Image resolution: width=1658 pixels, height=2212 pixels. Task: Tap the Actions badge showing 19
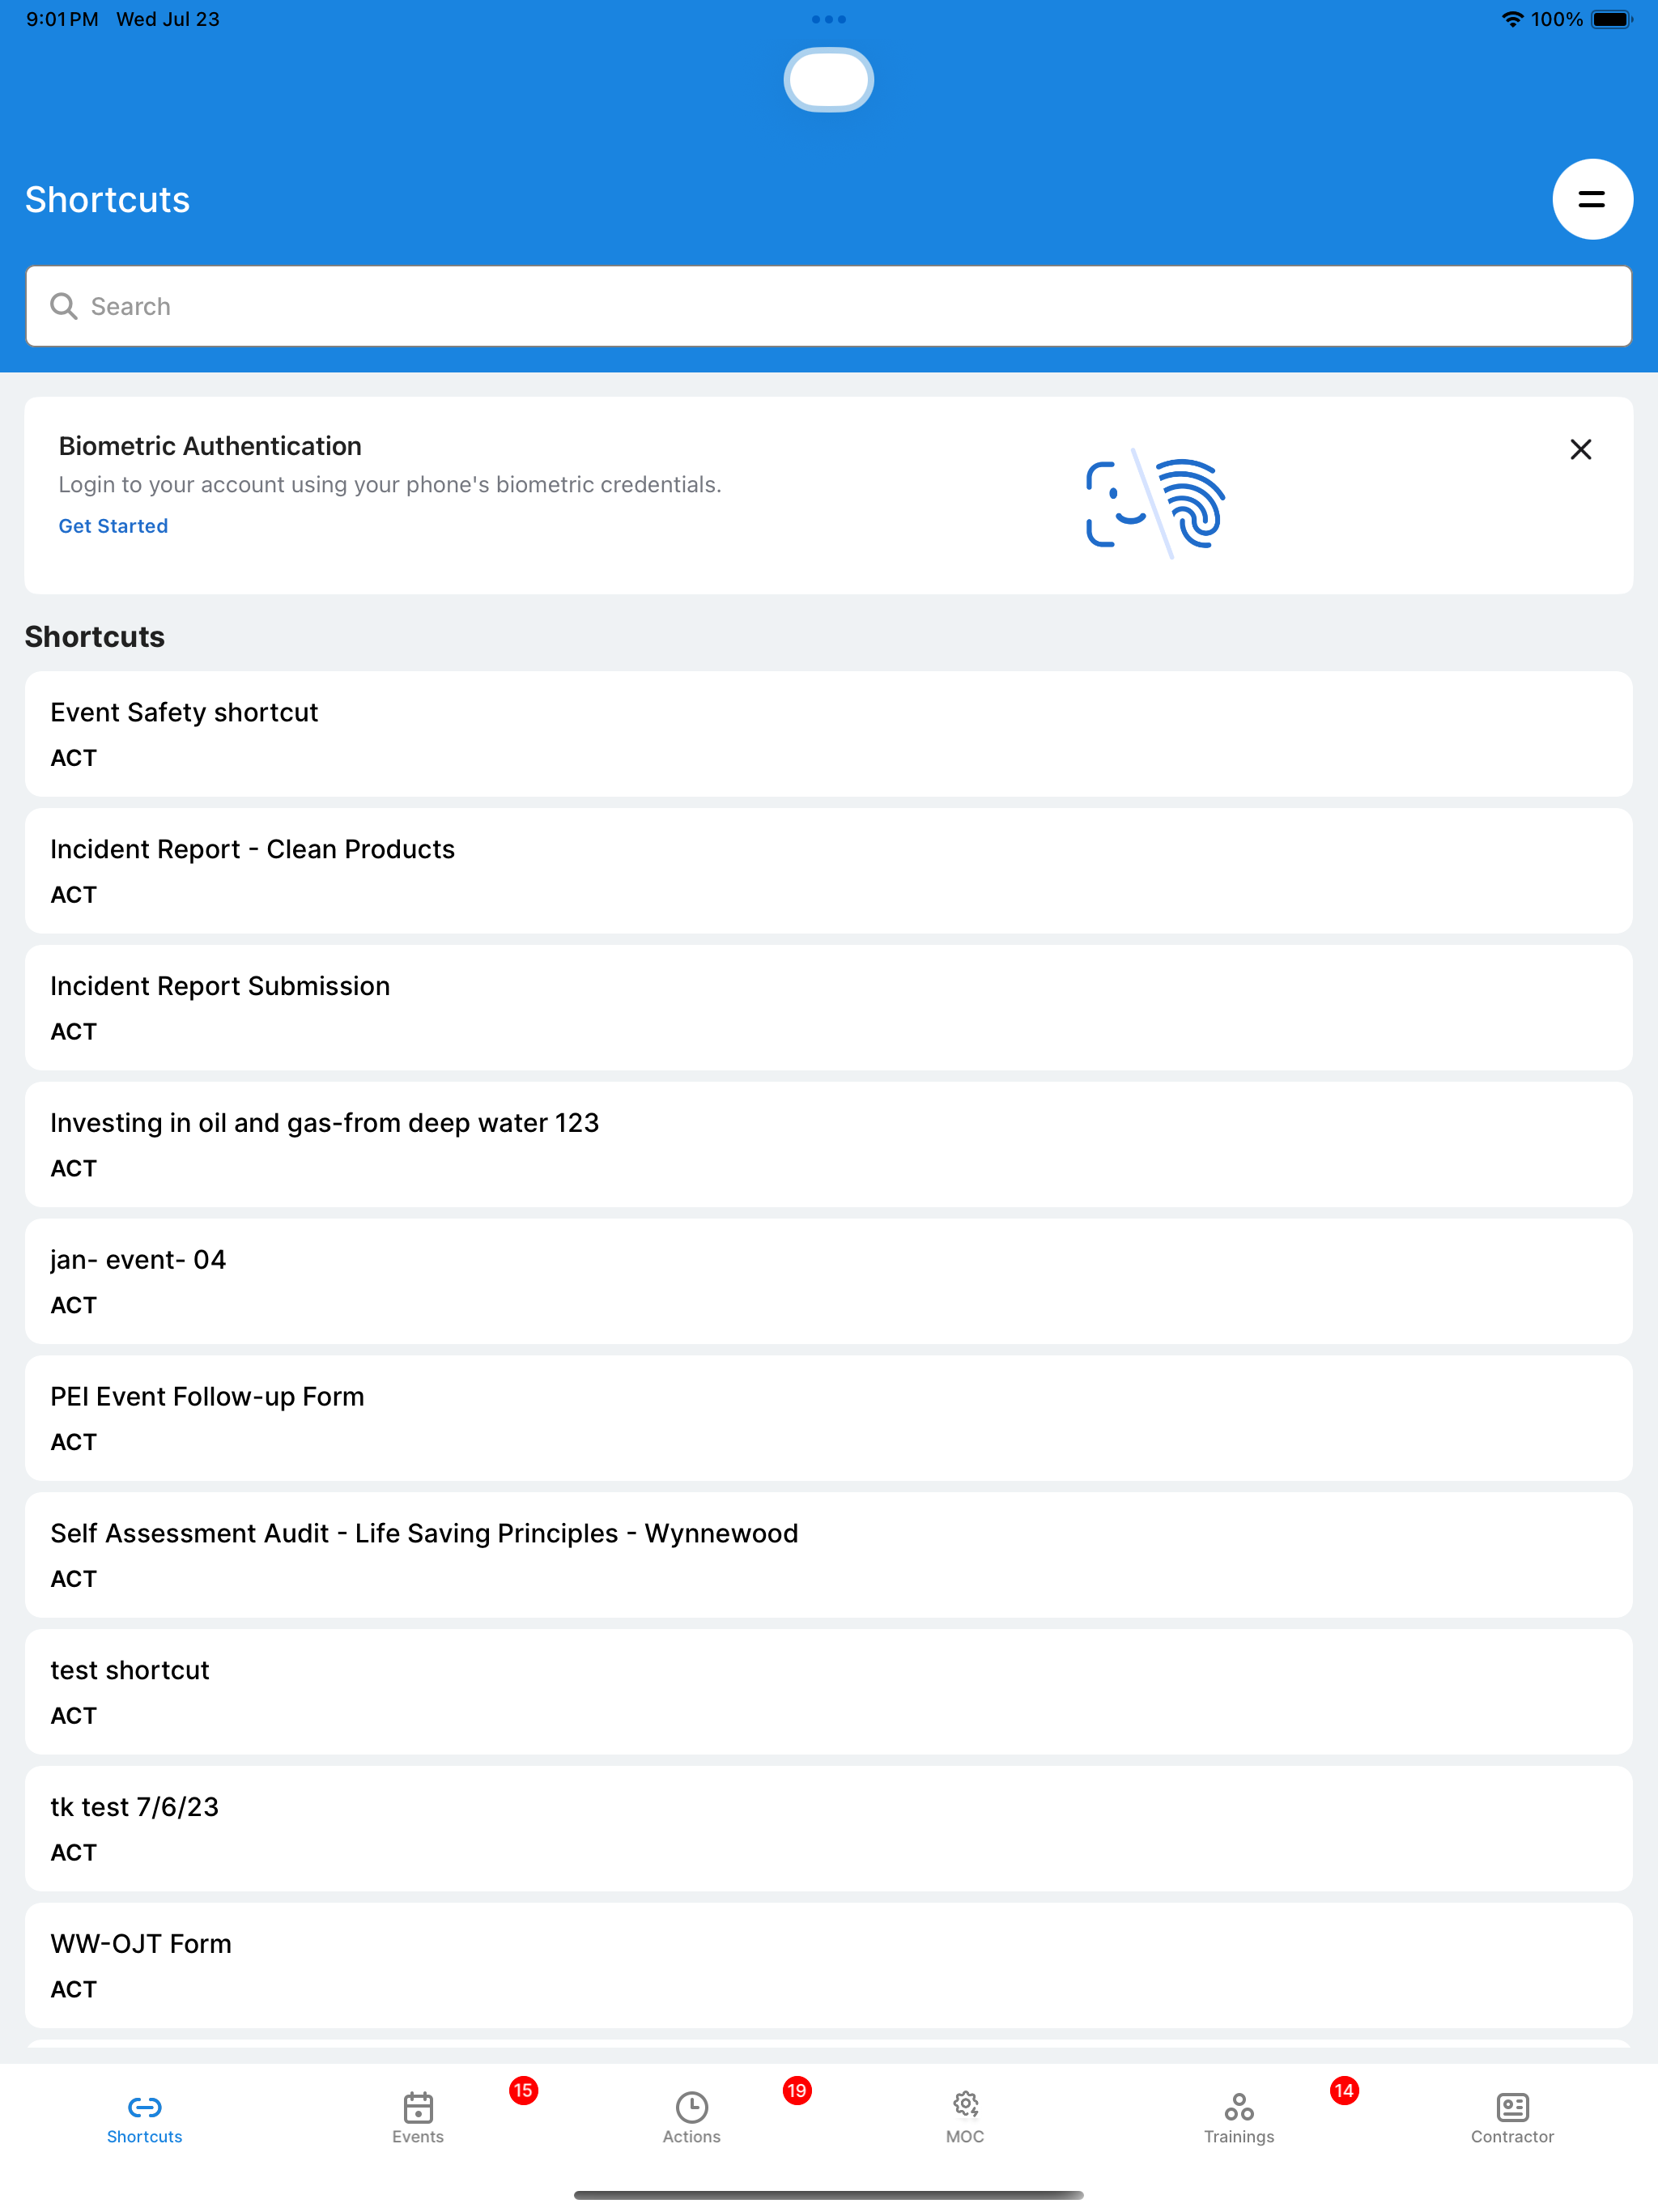[x=797, y=2091]
